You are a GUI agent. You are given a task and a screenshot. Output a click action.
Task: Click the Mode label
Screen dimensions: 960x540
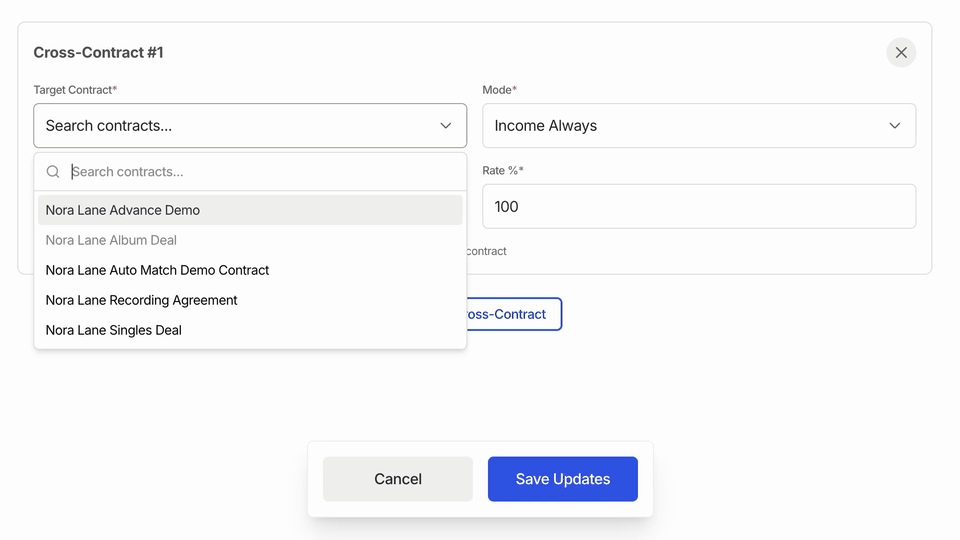[x=500, y=90]
